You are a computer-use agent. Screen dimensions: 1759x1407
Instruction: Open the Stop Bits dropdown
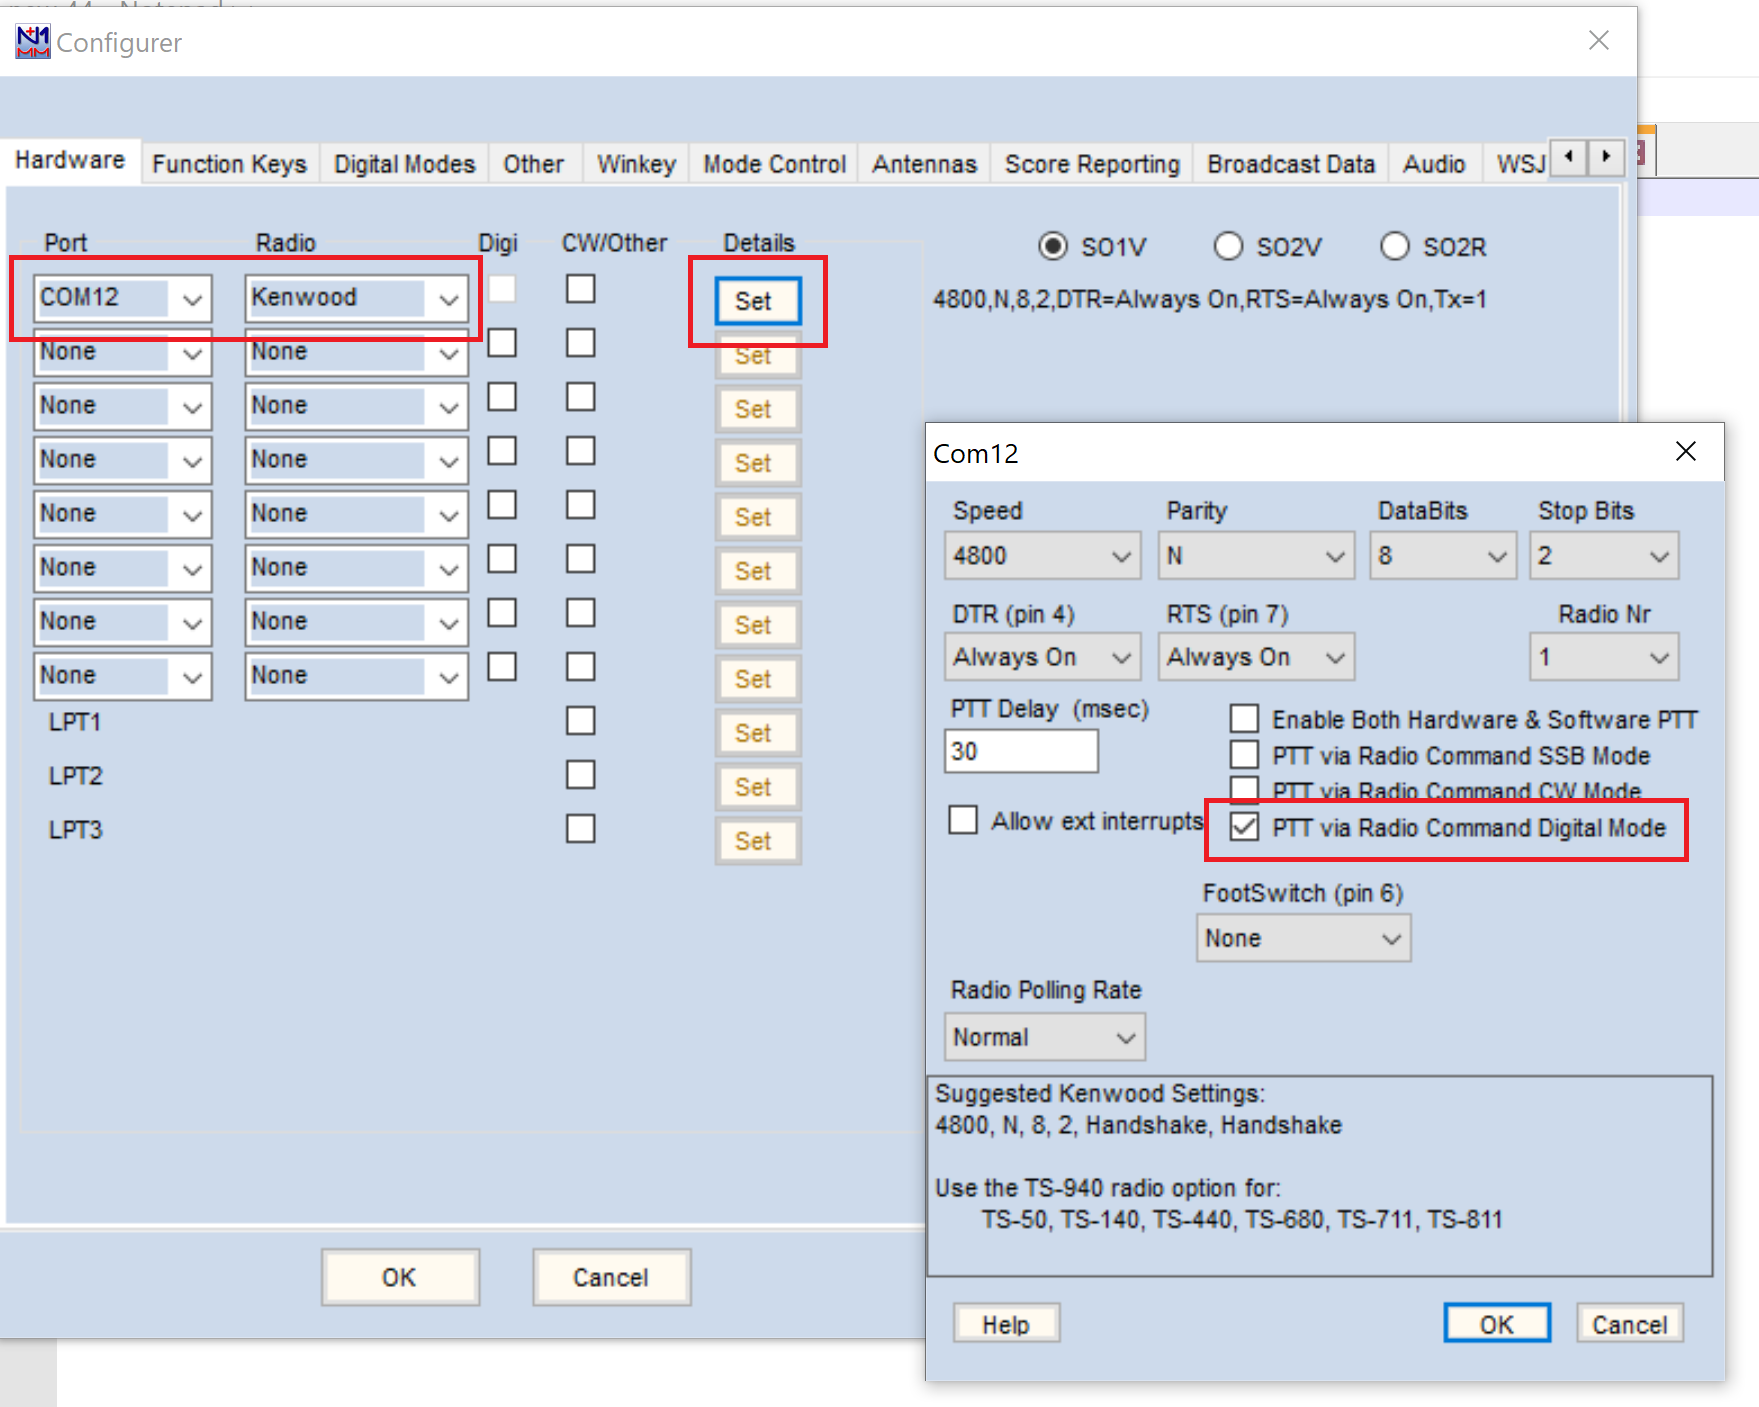coord(1604,556)
